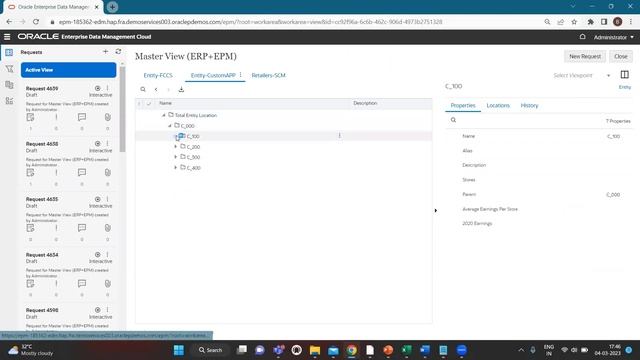Open Request 4635 comments icon
Image resolution: width=640 pixels, height=360 pixels.
(x=82, y=228)
